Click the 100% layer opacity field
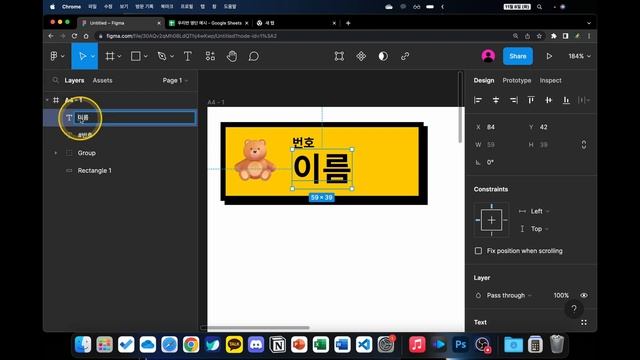This screenshot has width=640, height=360. click(561, 295)
